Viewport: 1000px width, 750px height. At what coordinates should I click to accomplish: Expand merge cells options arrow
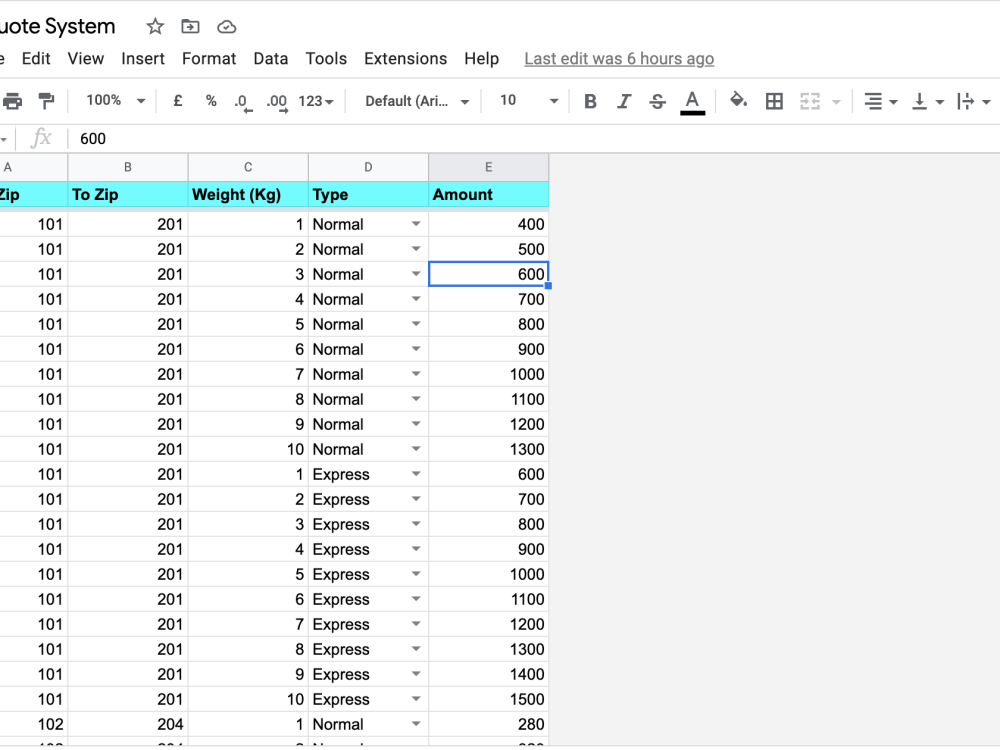[836, 101]
